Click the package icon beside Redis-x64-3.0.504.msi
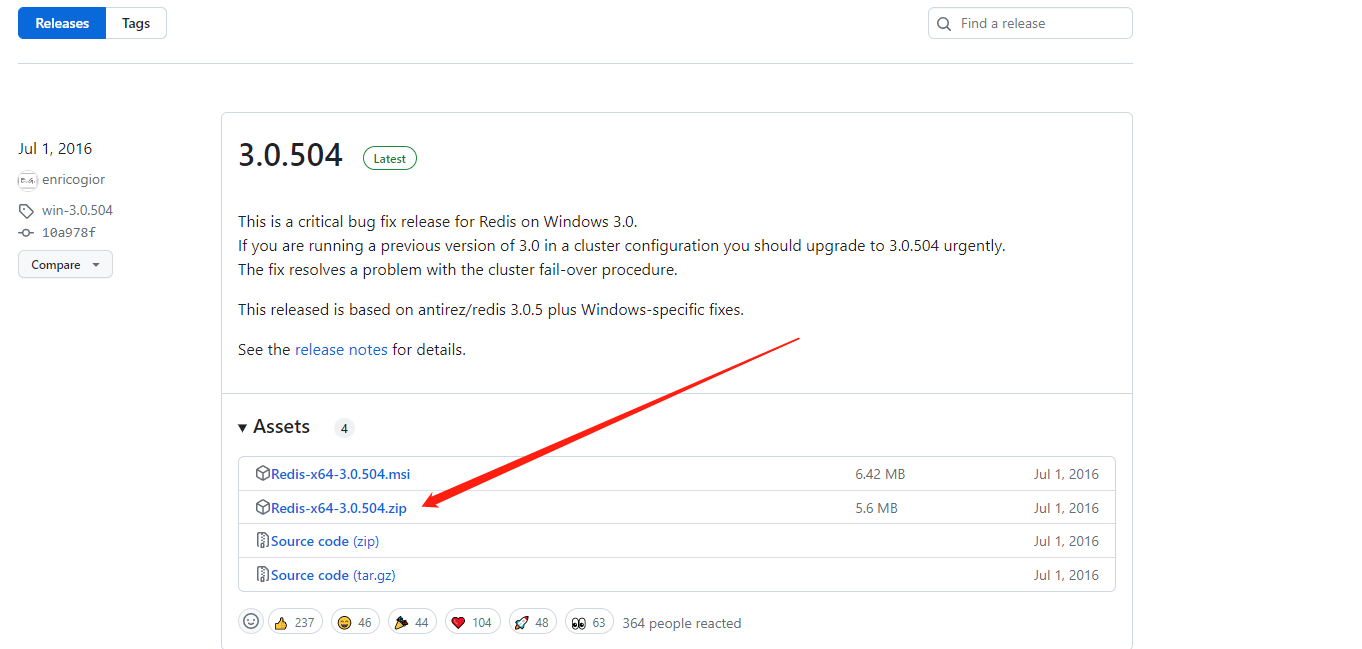Image resolution: width=1362 pixels, height=649 pixels. pyautogui.click(x=262, y=473)
